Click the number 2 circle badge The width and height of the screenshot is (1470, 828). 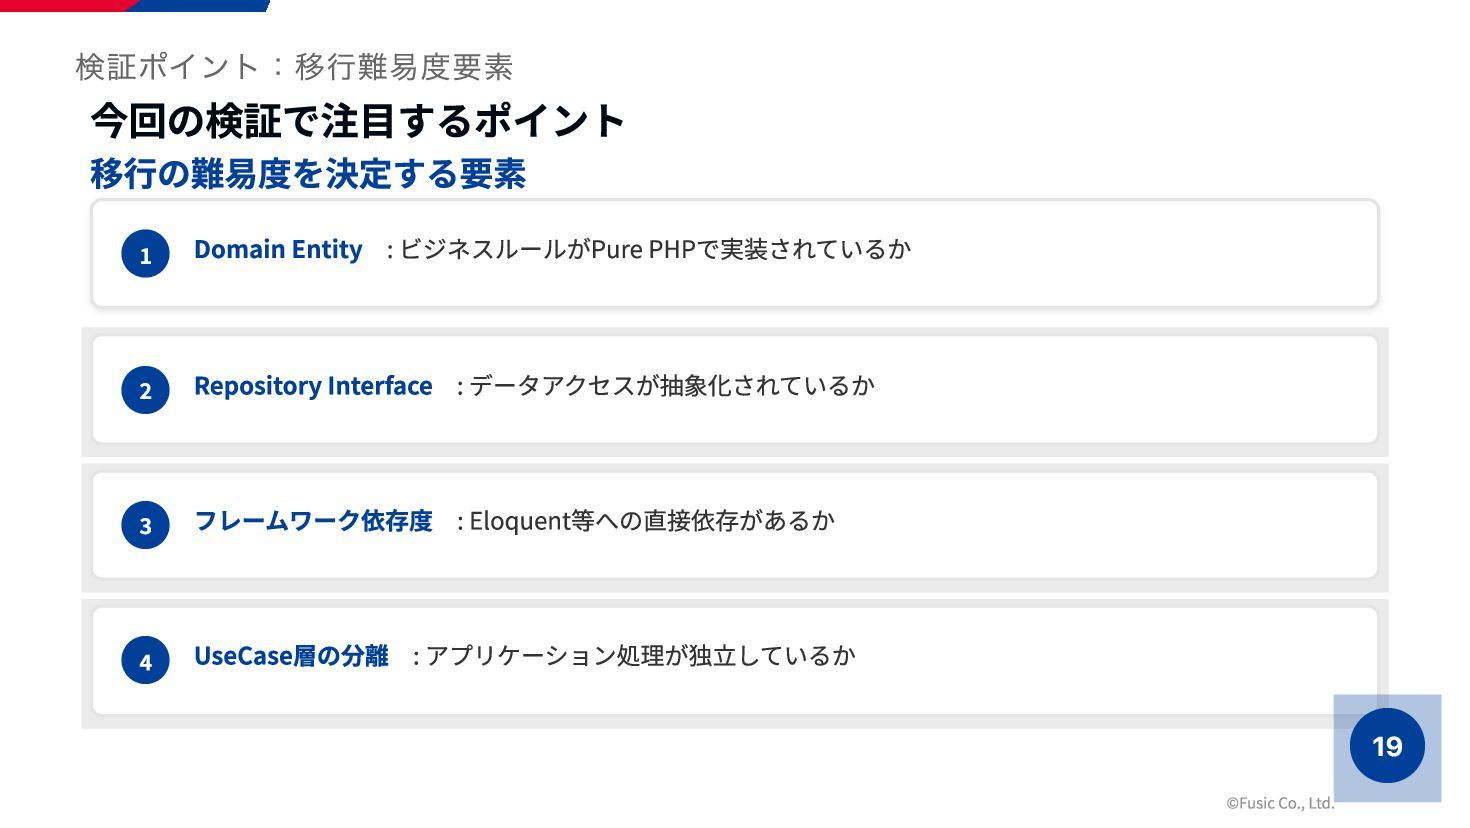[145, 390]
